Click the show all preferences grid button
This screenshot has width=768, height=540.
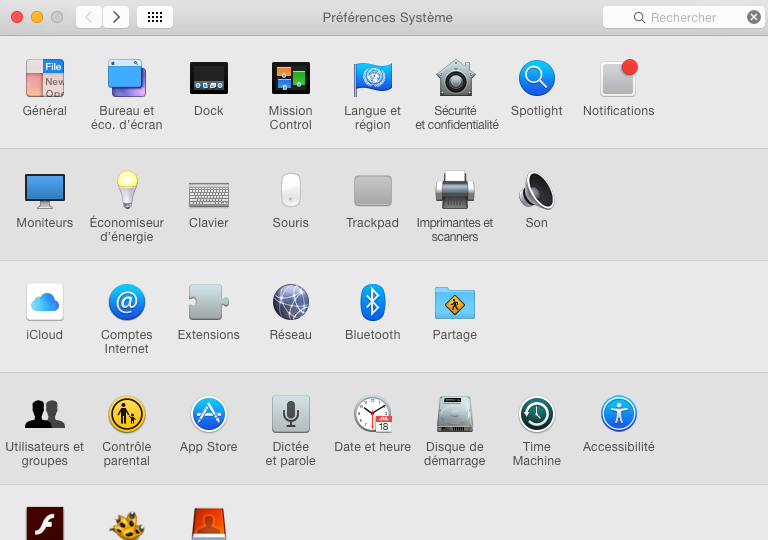pos(155,17)
